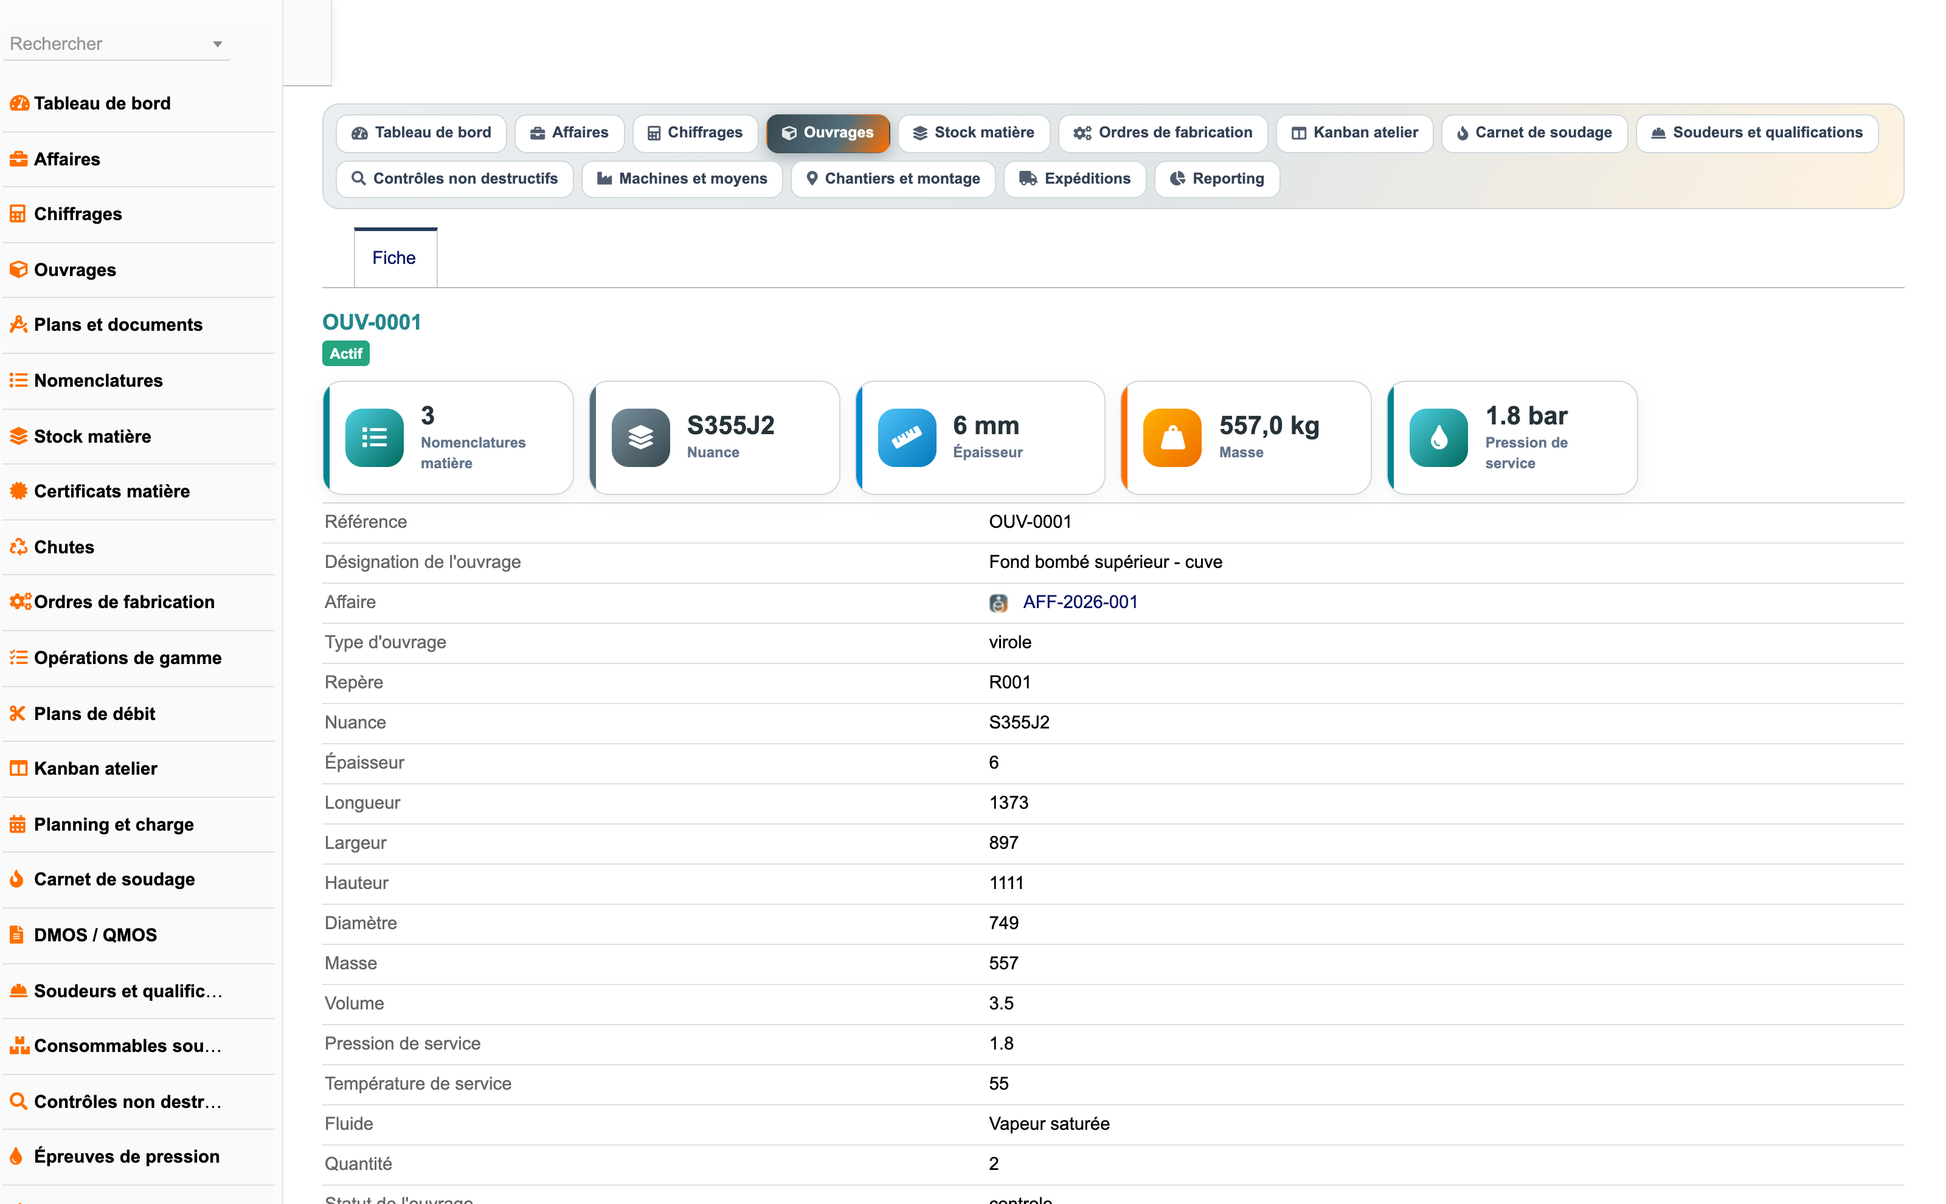Click the Certificats matière badge icon
This screenshot has width=1946, height=1204.
click(x=19, y=491)
